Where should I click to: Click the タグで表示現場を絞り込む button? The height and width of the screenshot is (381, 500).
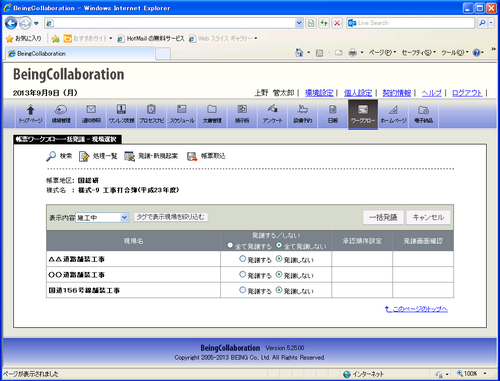(171, 217)
